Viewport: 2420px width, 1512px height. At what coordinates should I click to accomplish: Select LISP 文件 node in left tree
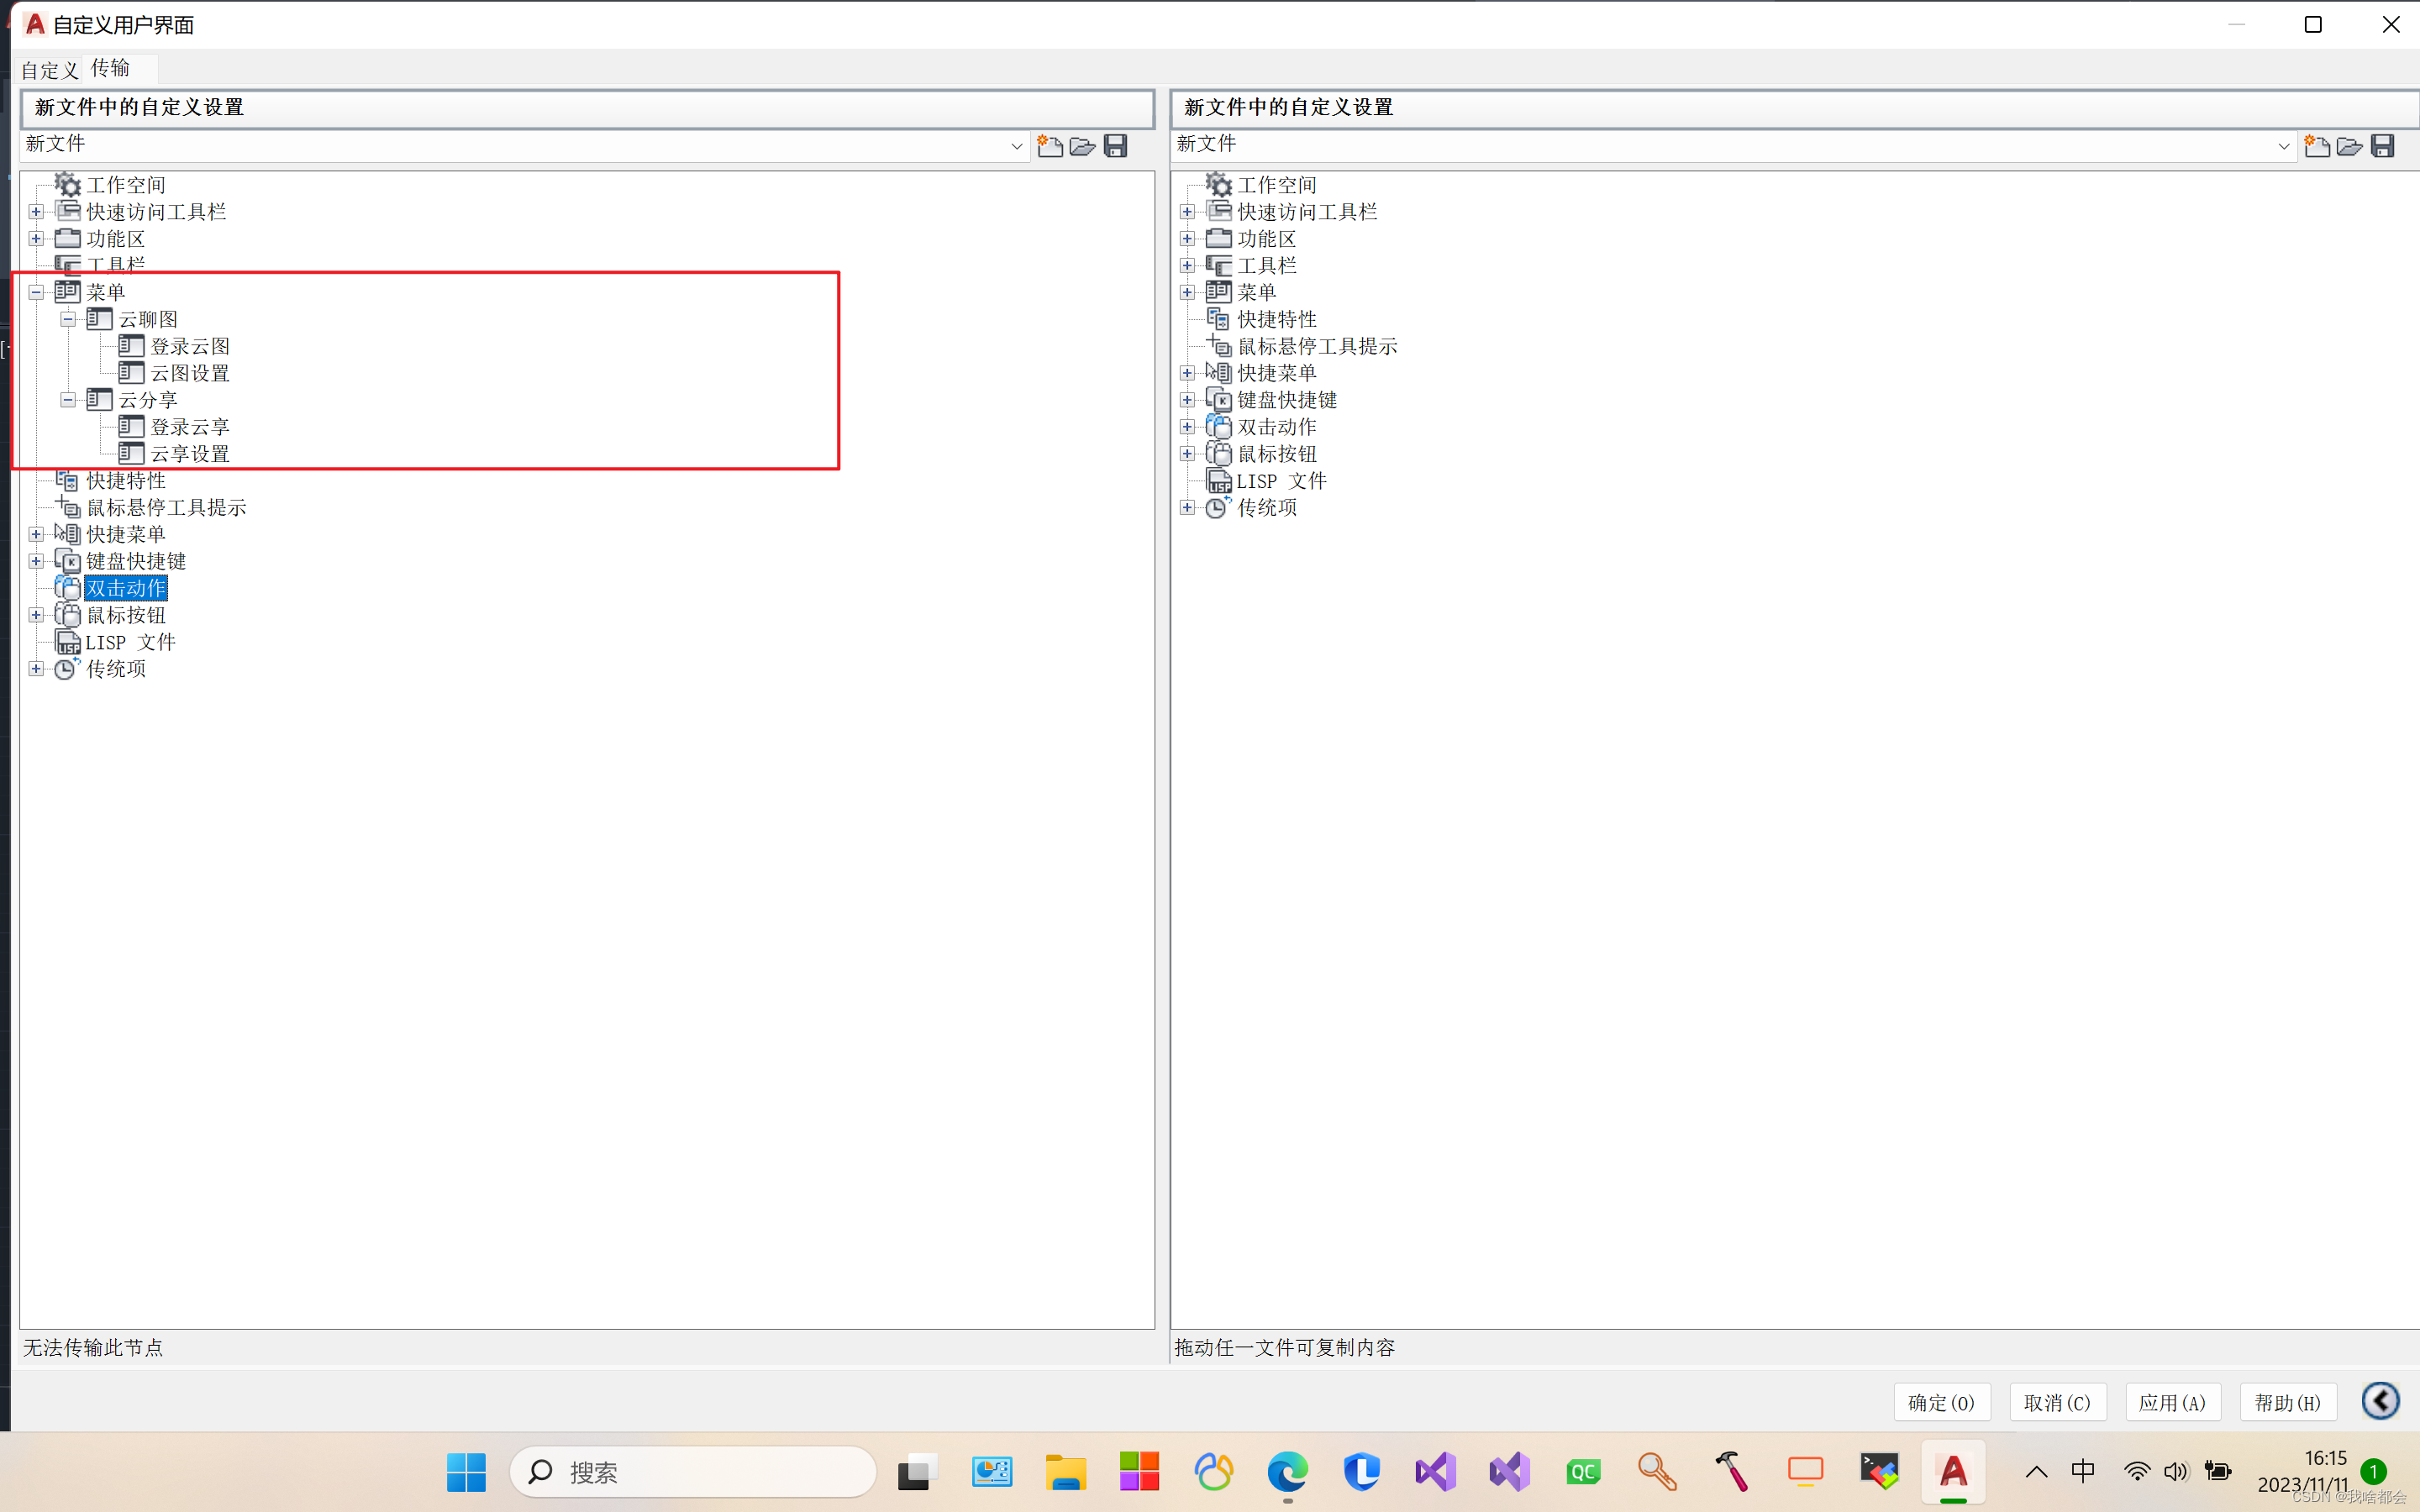click(130, 642)
